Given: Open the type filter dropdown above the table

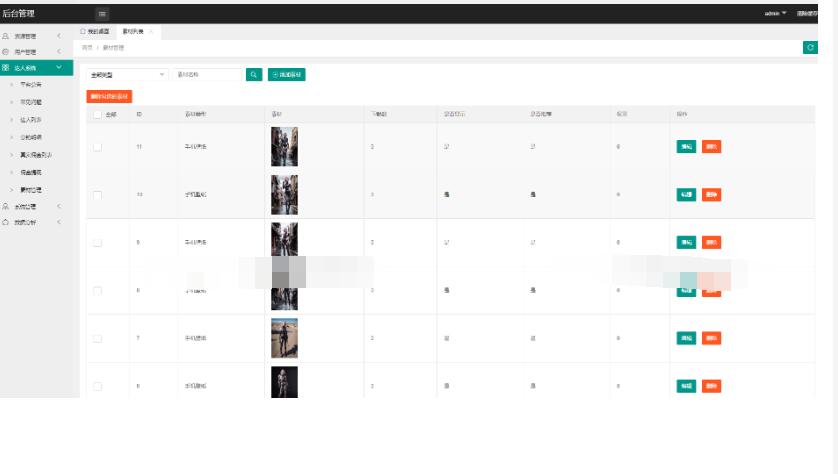Looking at the screenshot, I should coord(128,74).
